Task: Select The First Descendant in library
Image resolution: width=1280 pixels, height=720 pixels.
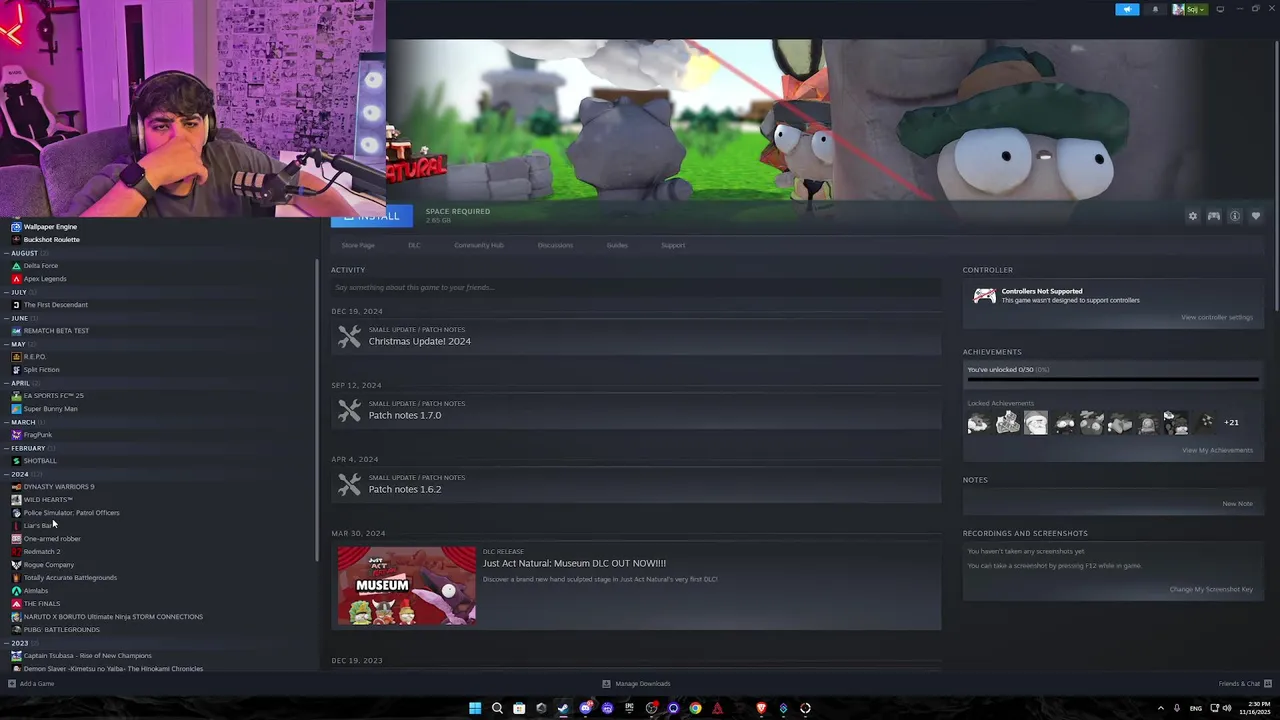Action: (x=55, y=305)
